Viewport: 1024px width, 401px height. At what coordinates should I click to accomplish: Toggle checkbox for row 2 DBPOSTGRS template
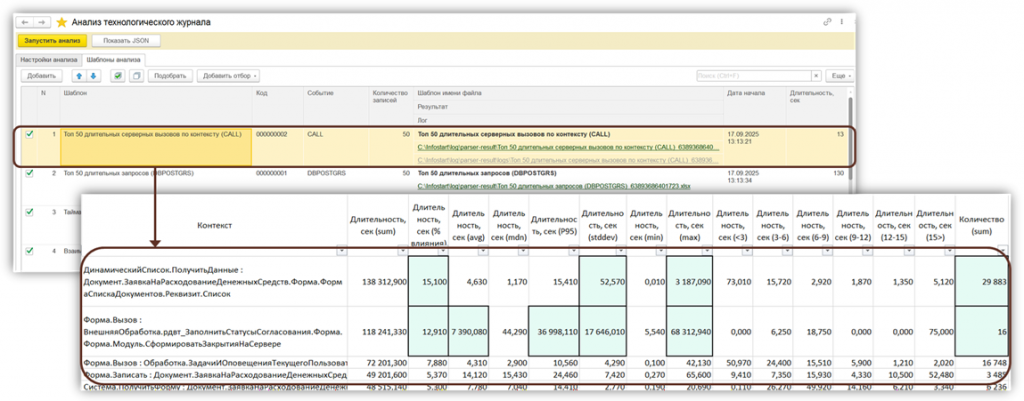(x=29, y=173)
